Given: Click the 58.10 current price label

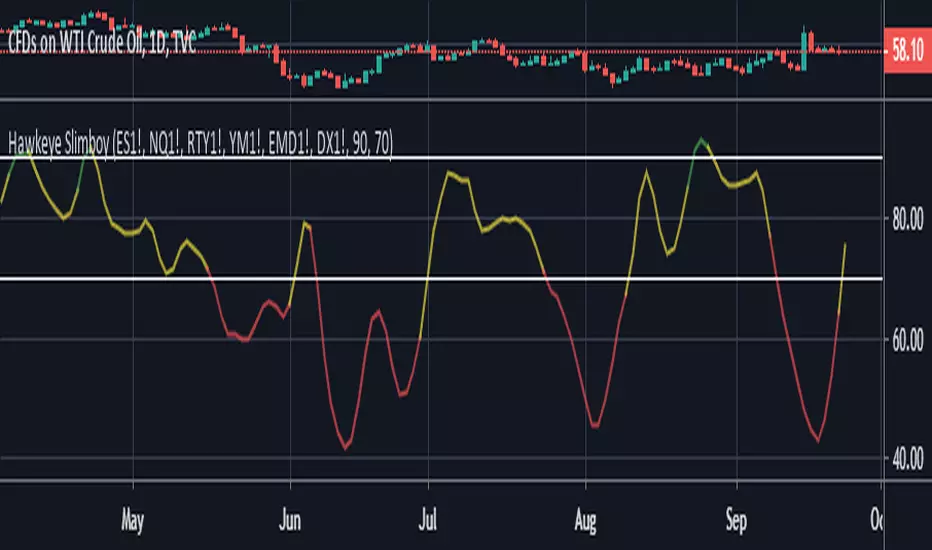Looking at the screenshot, I should click(907, 50).
